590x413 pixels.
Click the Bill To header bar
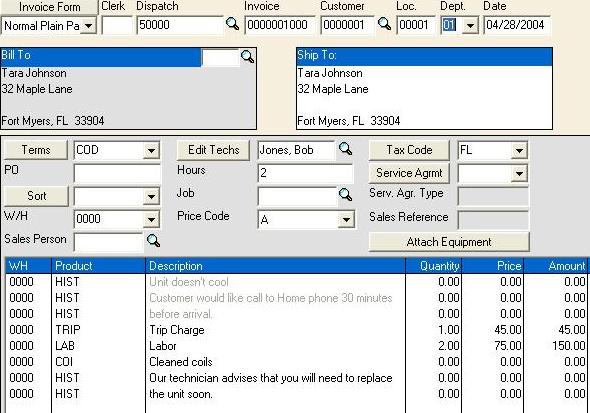click(101, 57)
